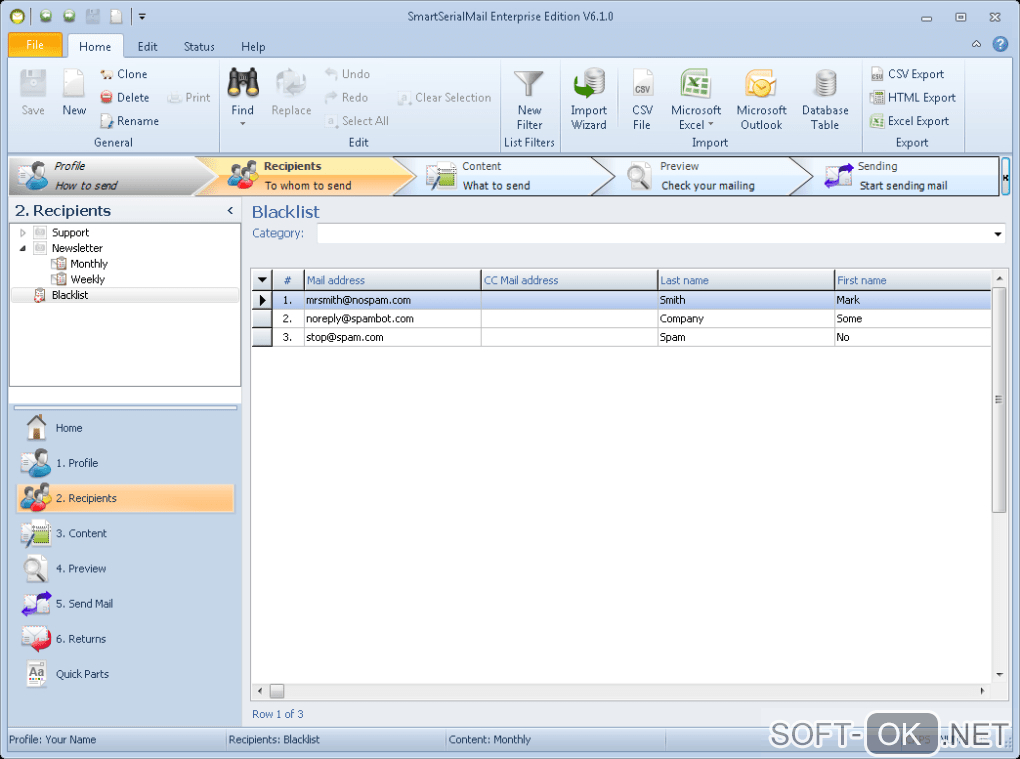Switch to the Home ribbon tab
This screenshot has height=759, width=1020.
click(x=95, y=47)
